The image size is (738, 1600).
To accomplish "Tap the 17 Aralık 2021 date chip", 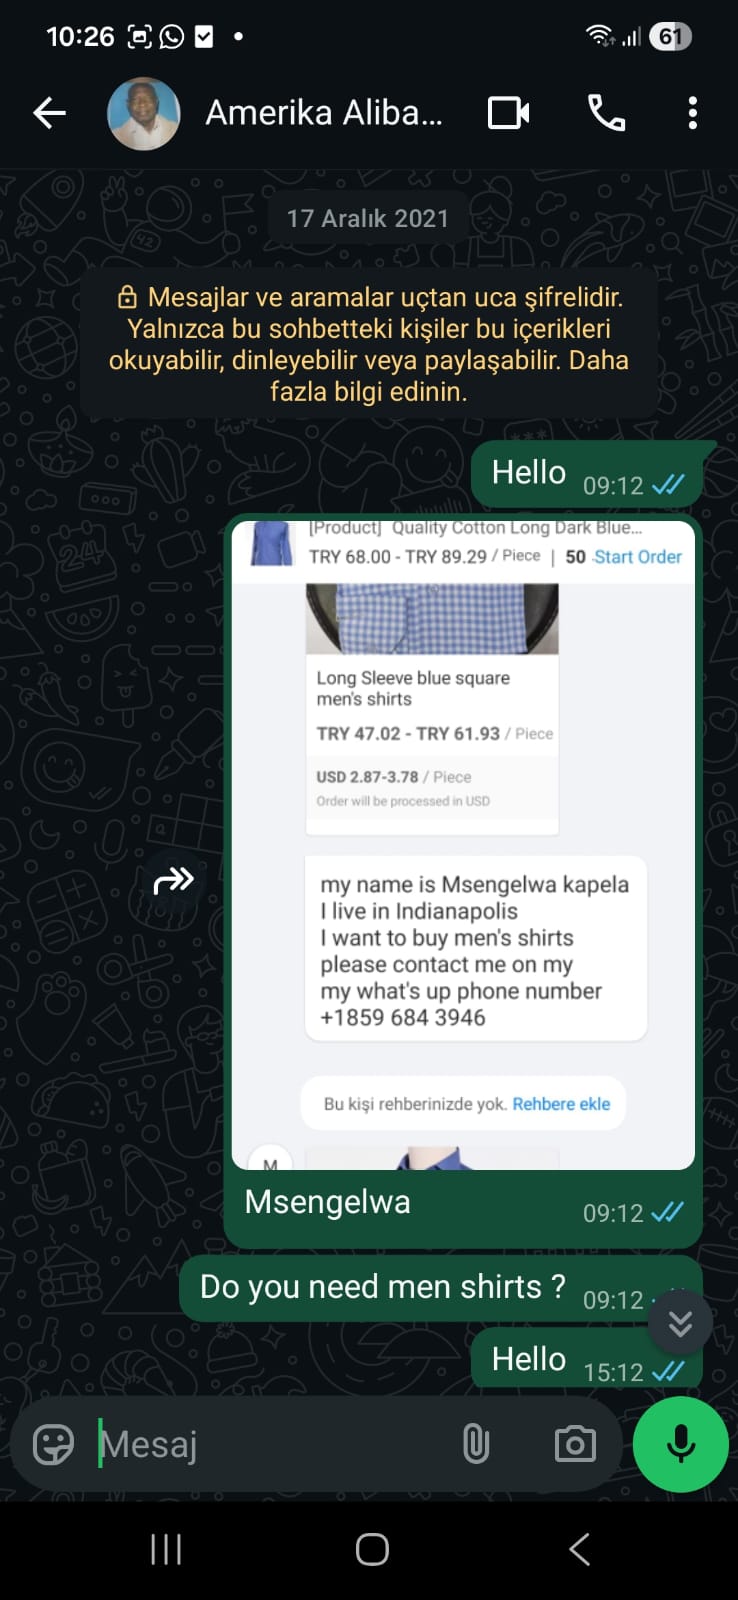I will tap(368, 218).
